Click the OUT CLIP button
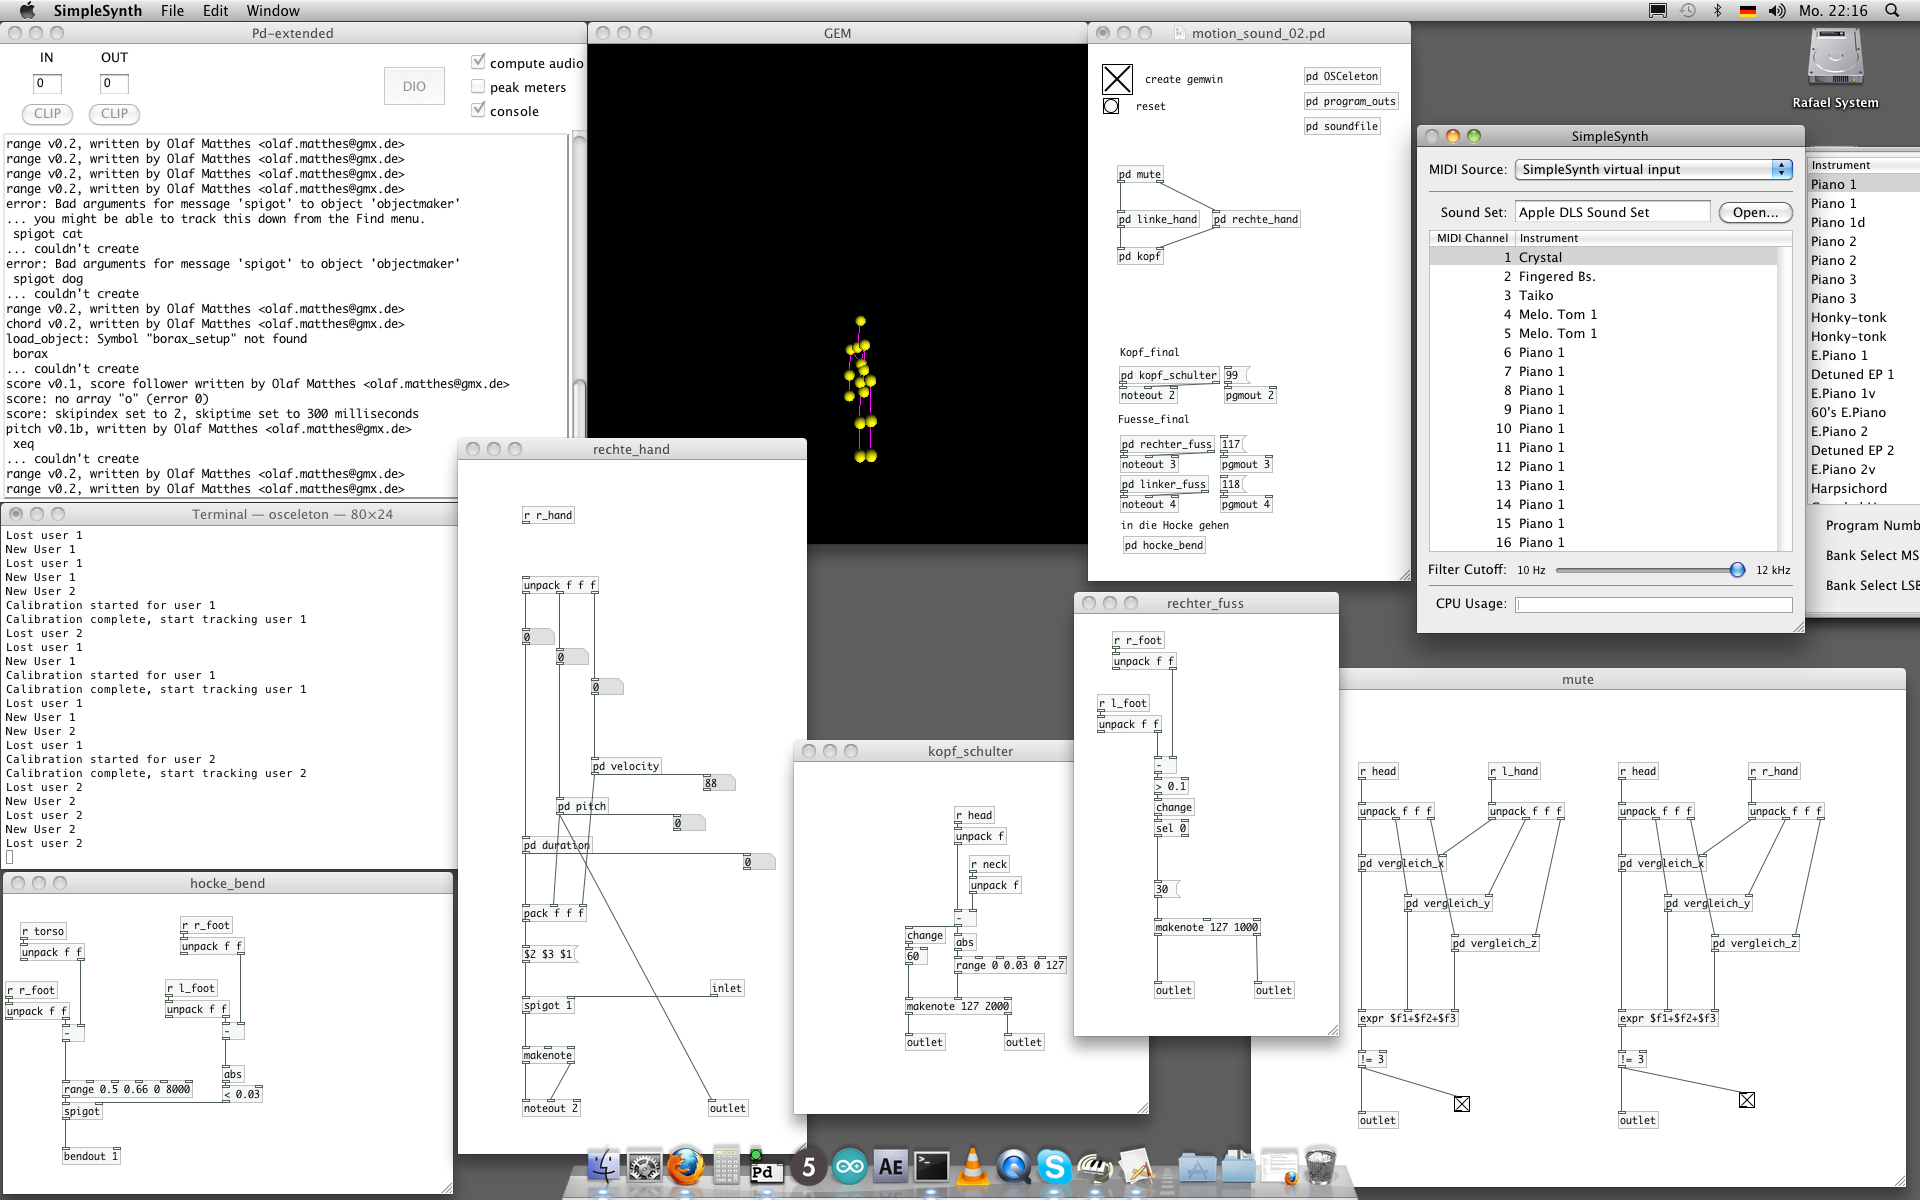This screenshot has height=1200, width=1920. [114, 113]
